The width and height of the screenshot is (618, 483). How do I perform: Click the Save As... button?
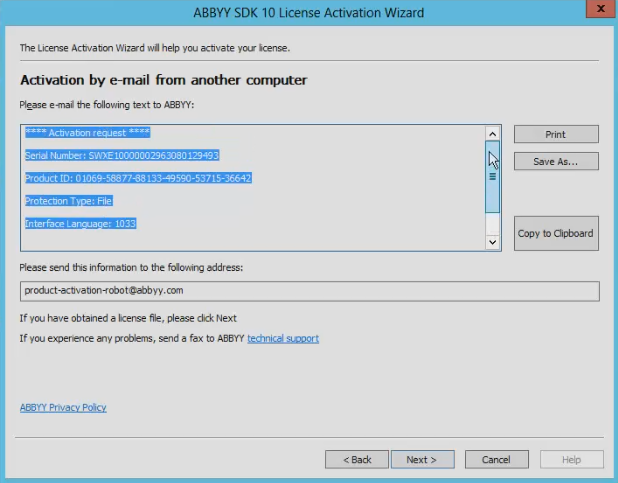coord(556,161)
